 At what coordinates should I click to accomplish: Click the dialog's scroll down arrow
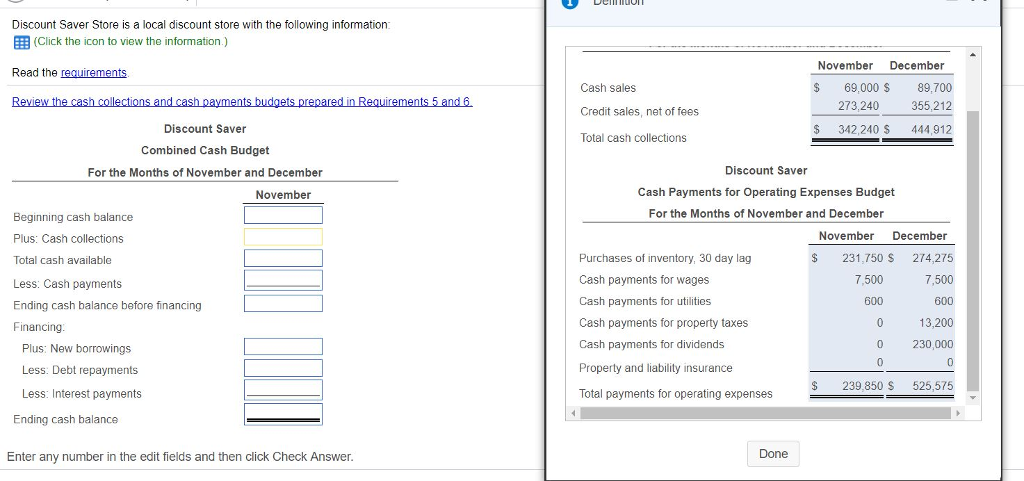tap(973, 397)
